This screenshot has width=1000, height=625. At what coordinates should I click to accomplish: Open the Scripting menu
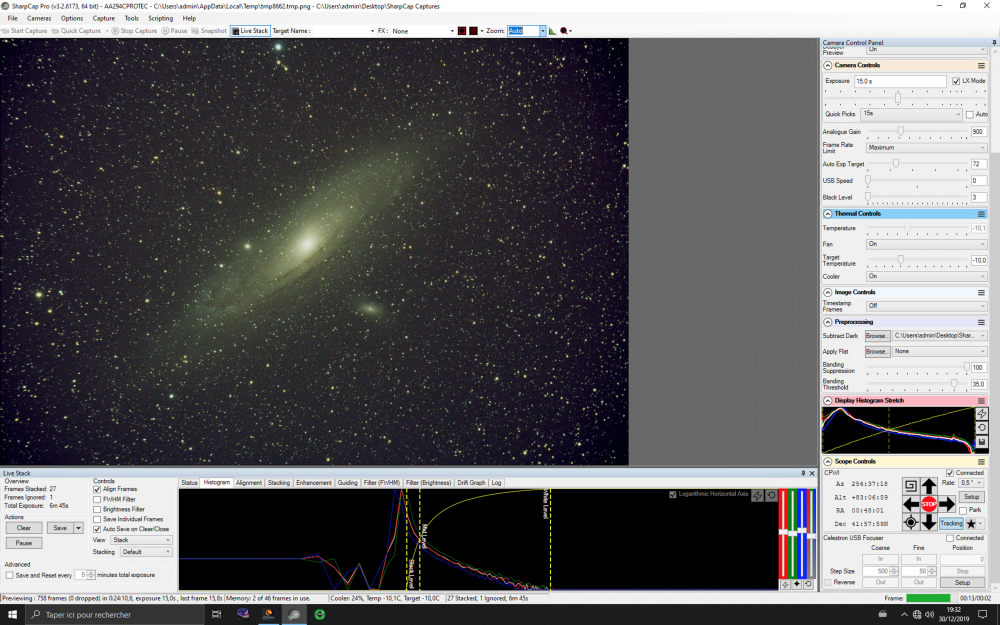[160, 18]
